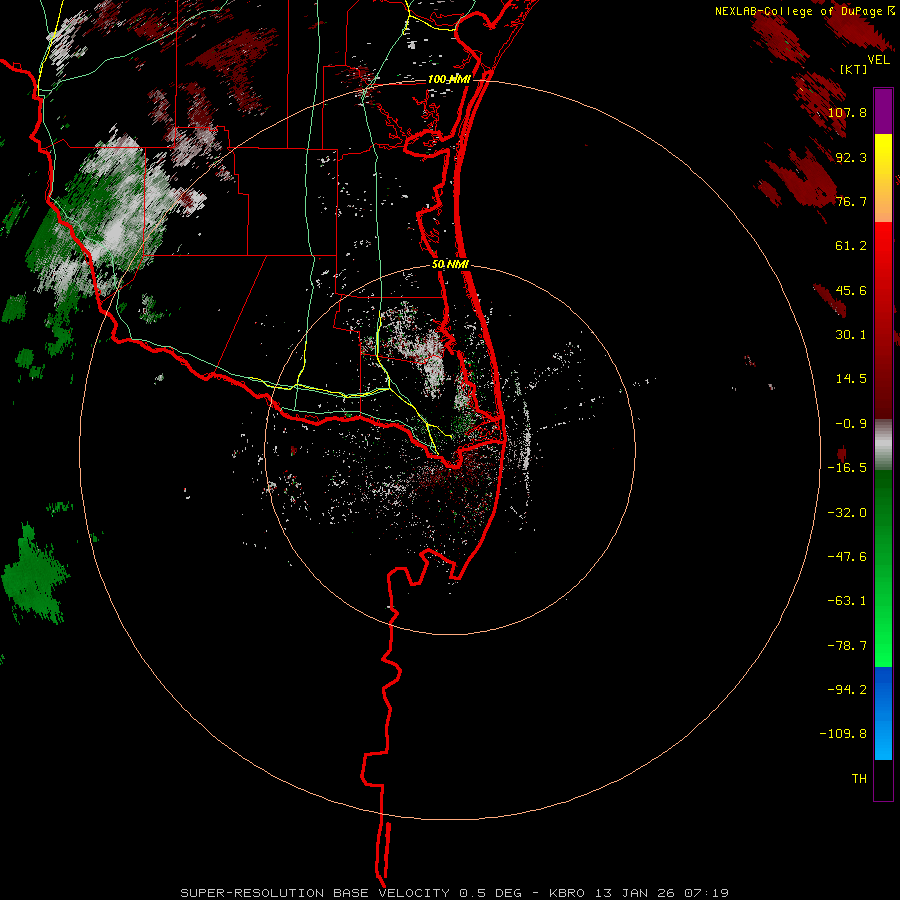Select the -32.0 scale value
Viewport: 900px width, 900px height.
pyautogui.click(x=847, y=513)
